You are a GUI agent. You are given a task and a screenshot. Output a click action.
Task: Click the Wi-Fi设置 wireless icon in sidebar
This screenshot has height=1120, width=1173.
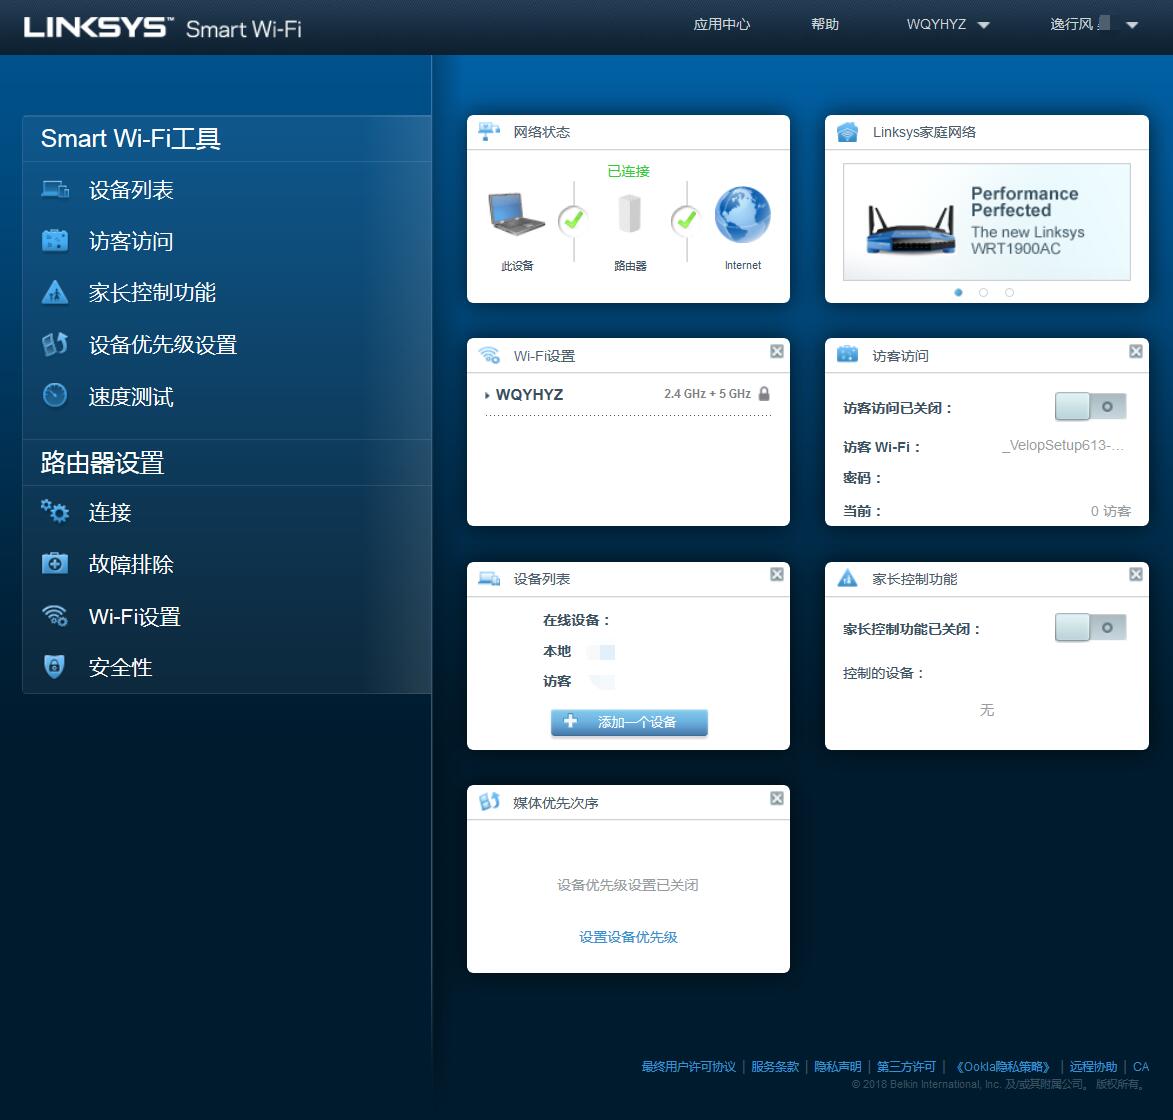[x=54, y=615]
